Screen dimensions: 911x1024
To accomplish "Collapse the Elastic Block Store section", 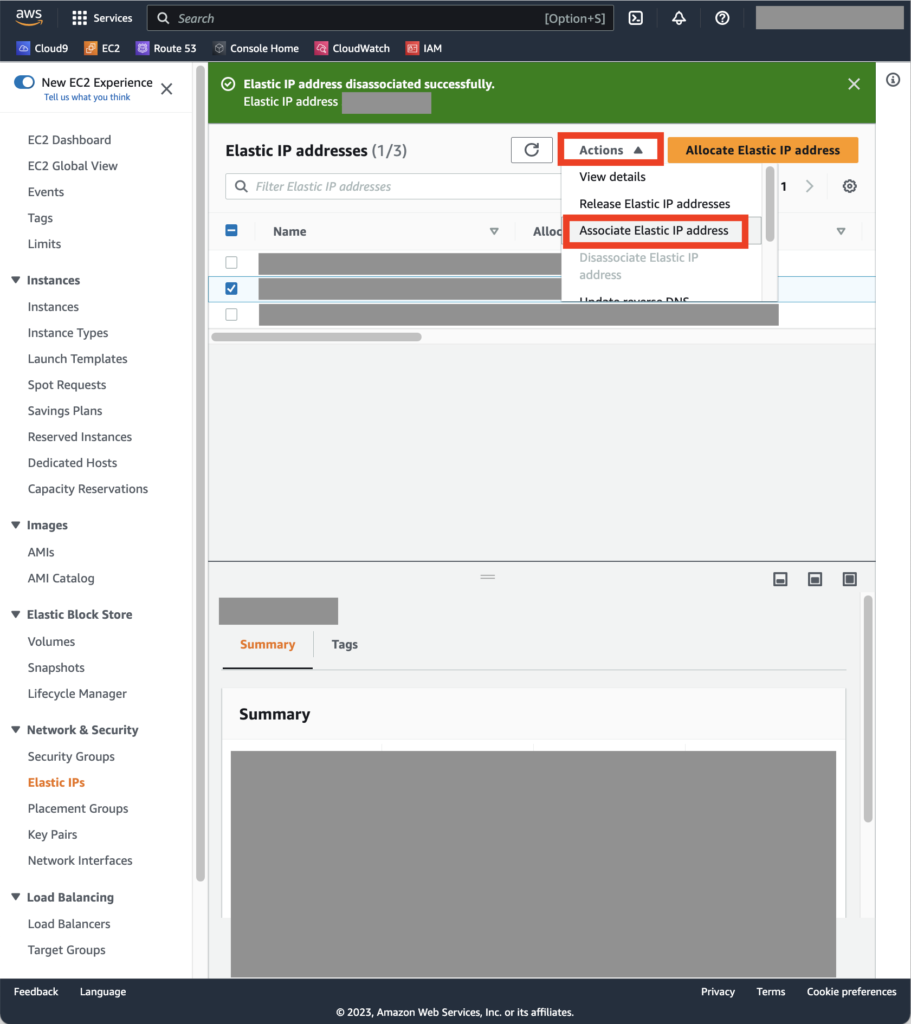I will point(16,615).
